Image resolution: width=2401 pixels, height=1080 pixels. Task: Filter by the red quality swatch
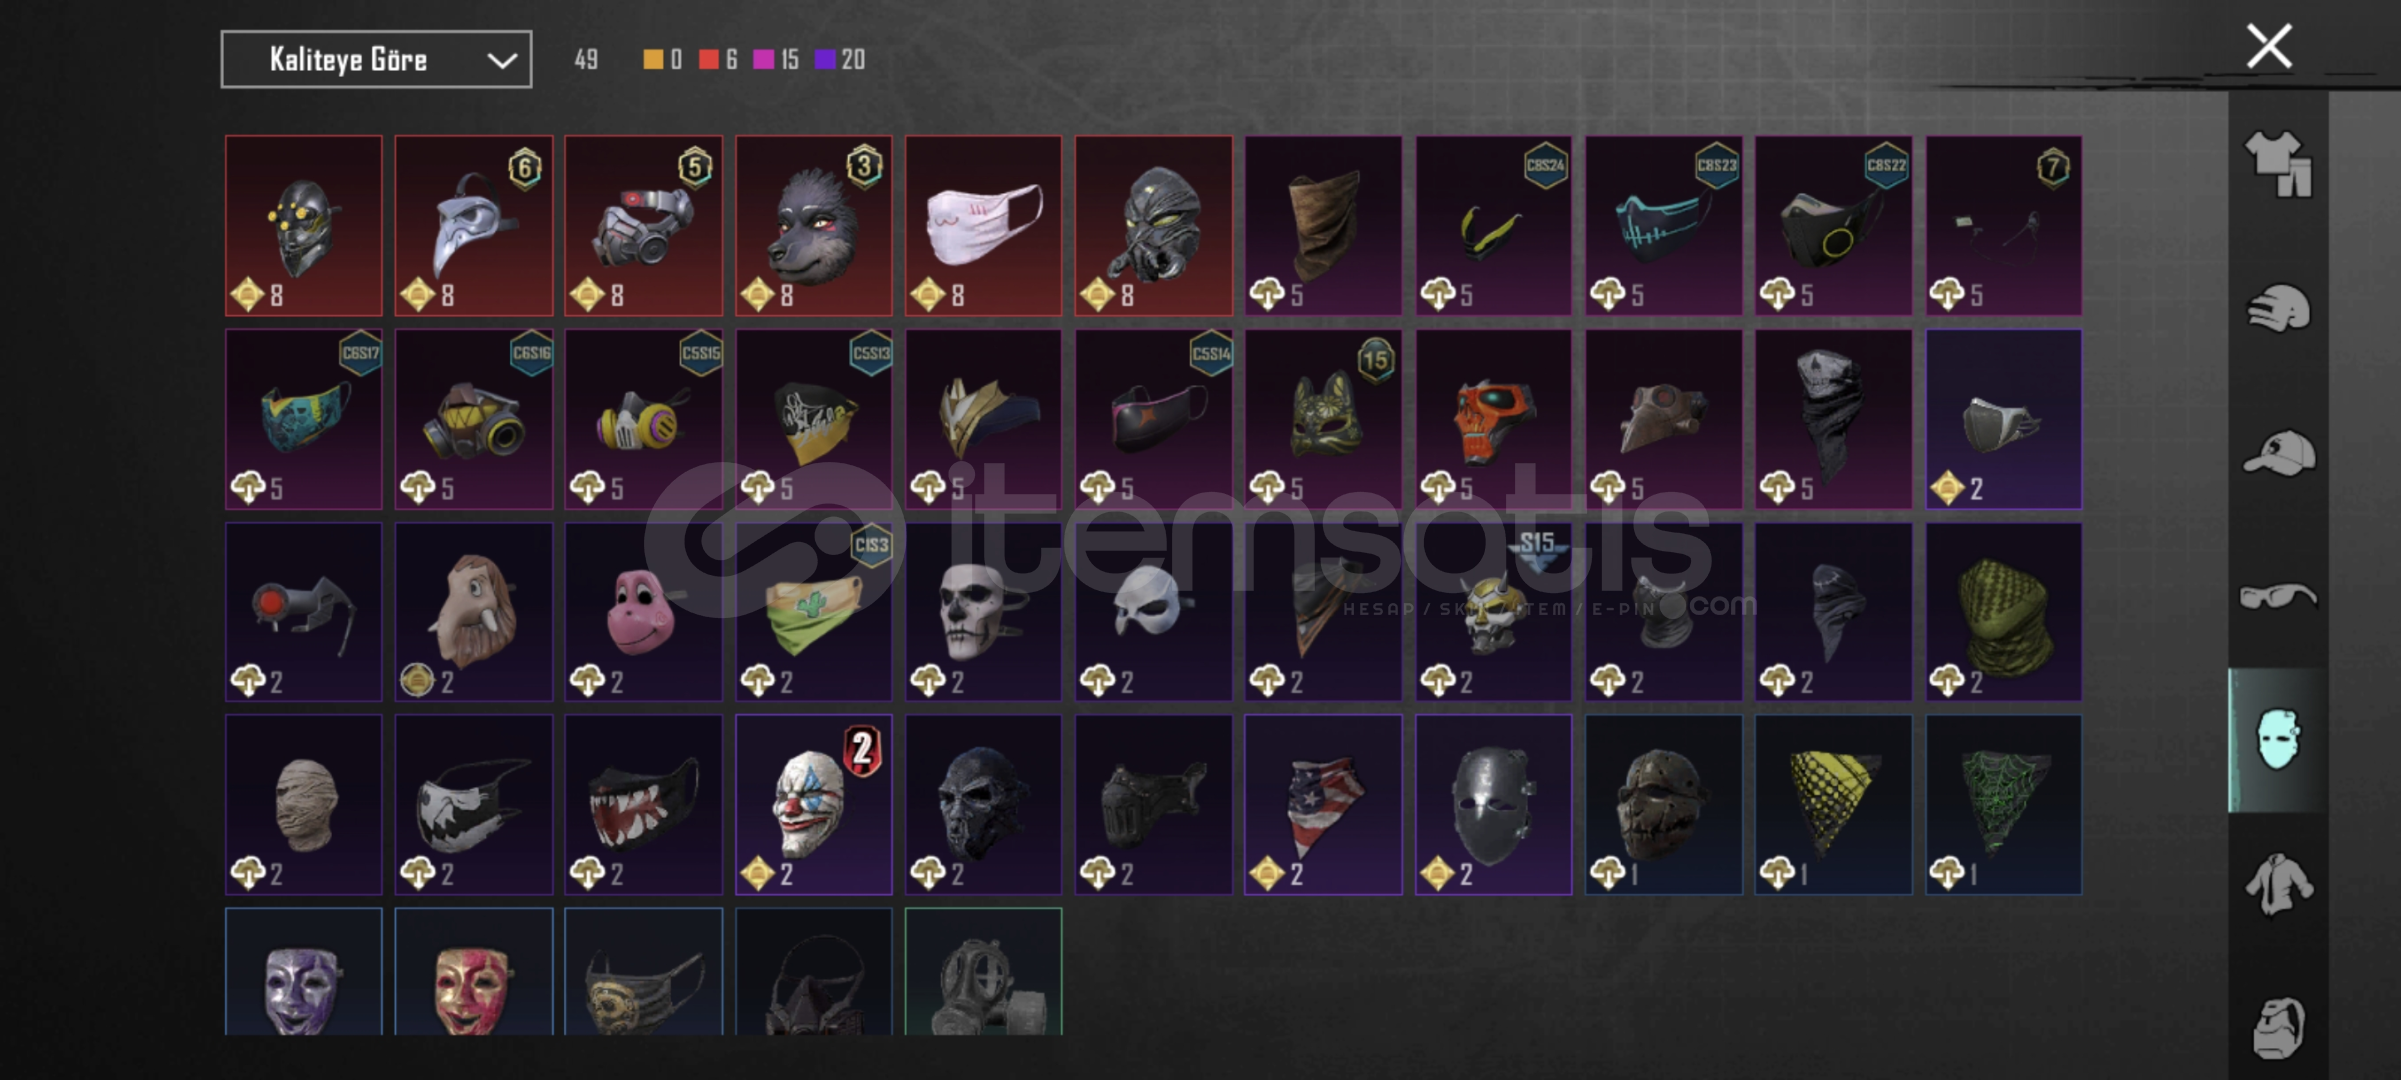click(x=709, y=60)
